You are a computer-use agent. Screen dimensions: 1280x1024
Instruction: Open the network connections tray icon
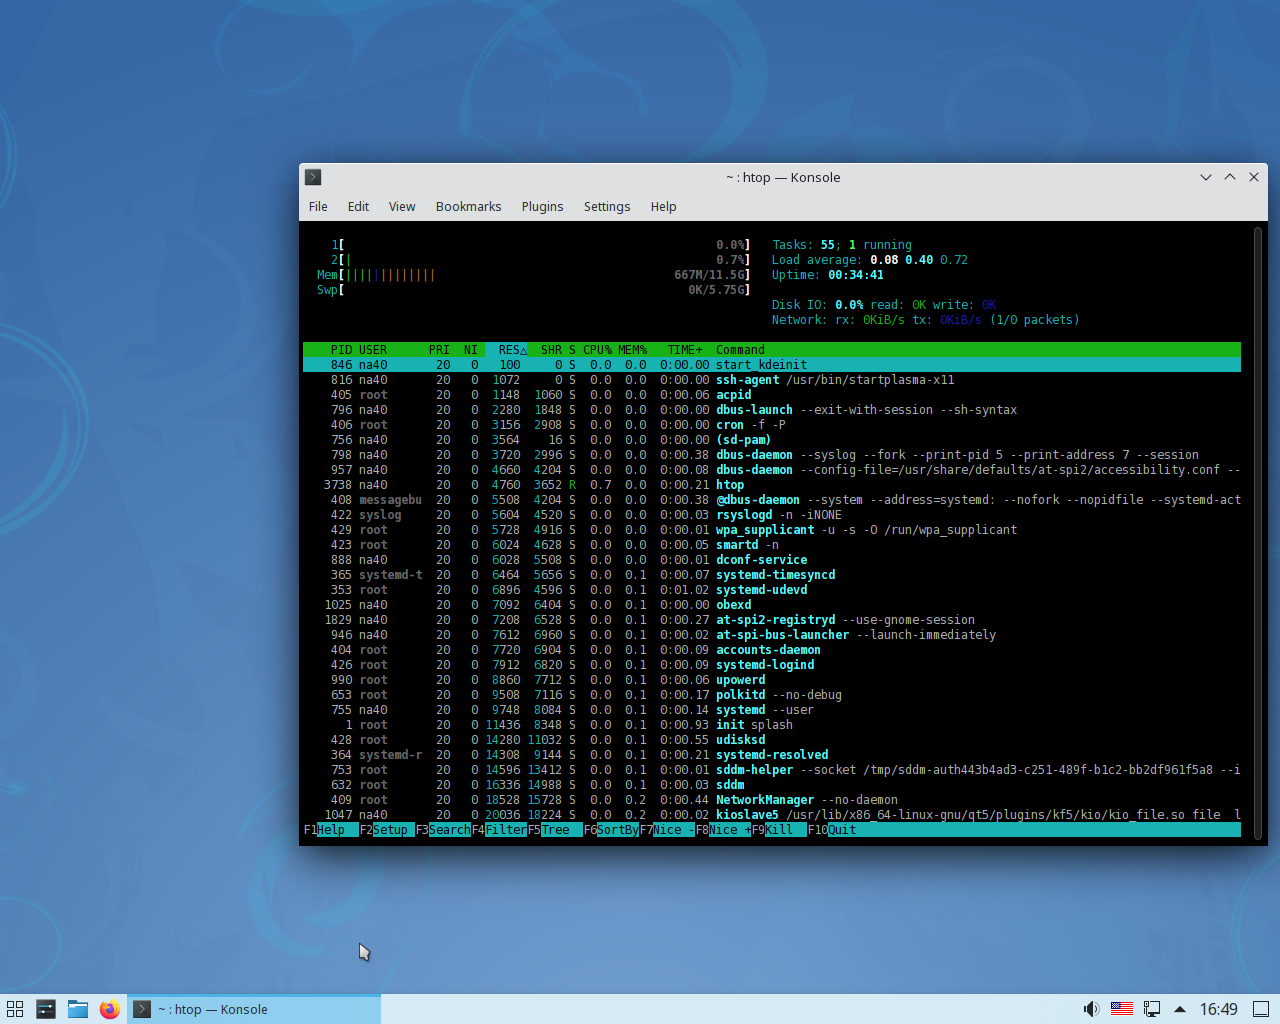(x=1152, y=1009)
